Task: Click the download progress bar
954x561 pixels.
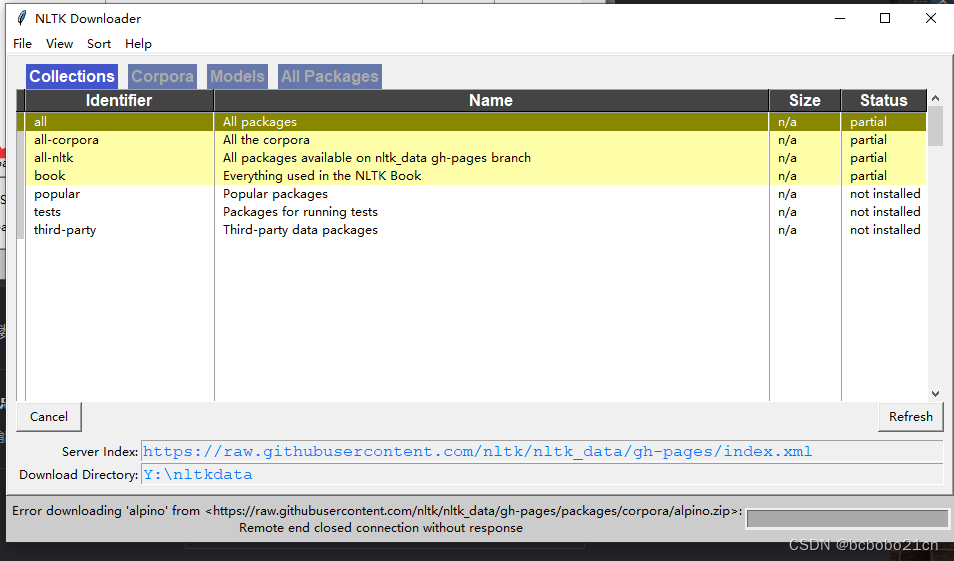Action: point(848,519)
